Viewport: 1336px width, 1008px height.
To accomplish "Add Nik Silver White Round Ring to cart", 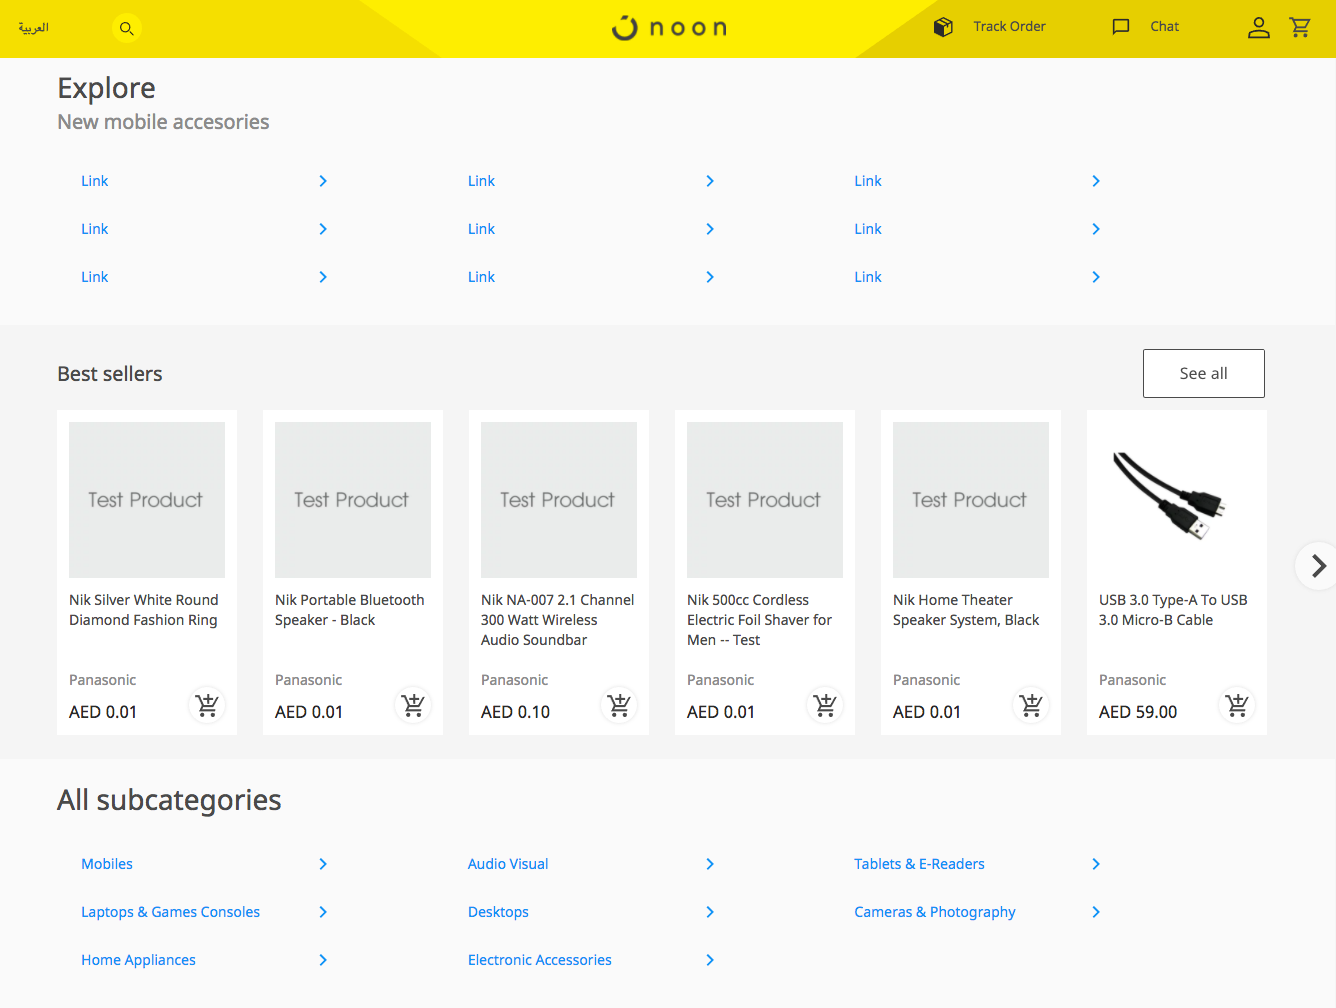I will [207, 705].
